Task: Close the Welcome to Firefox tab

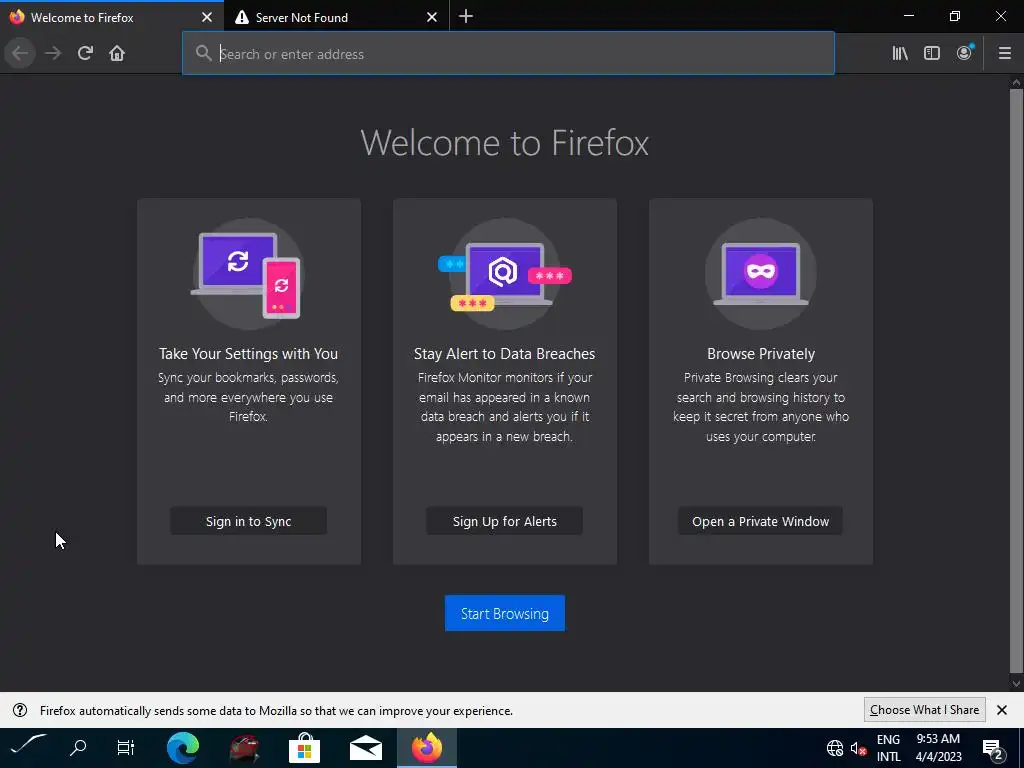Action: pos(207,18)
